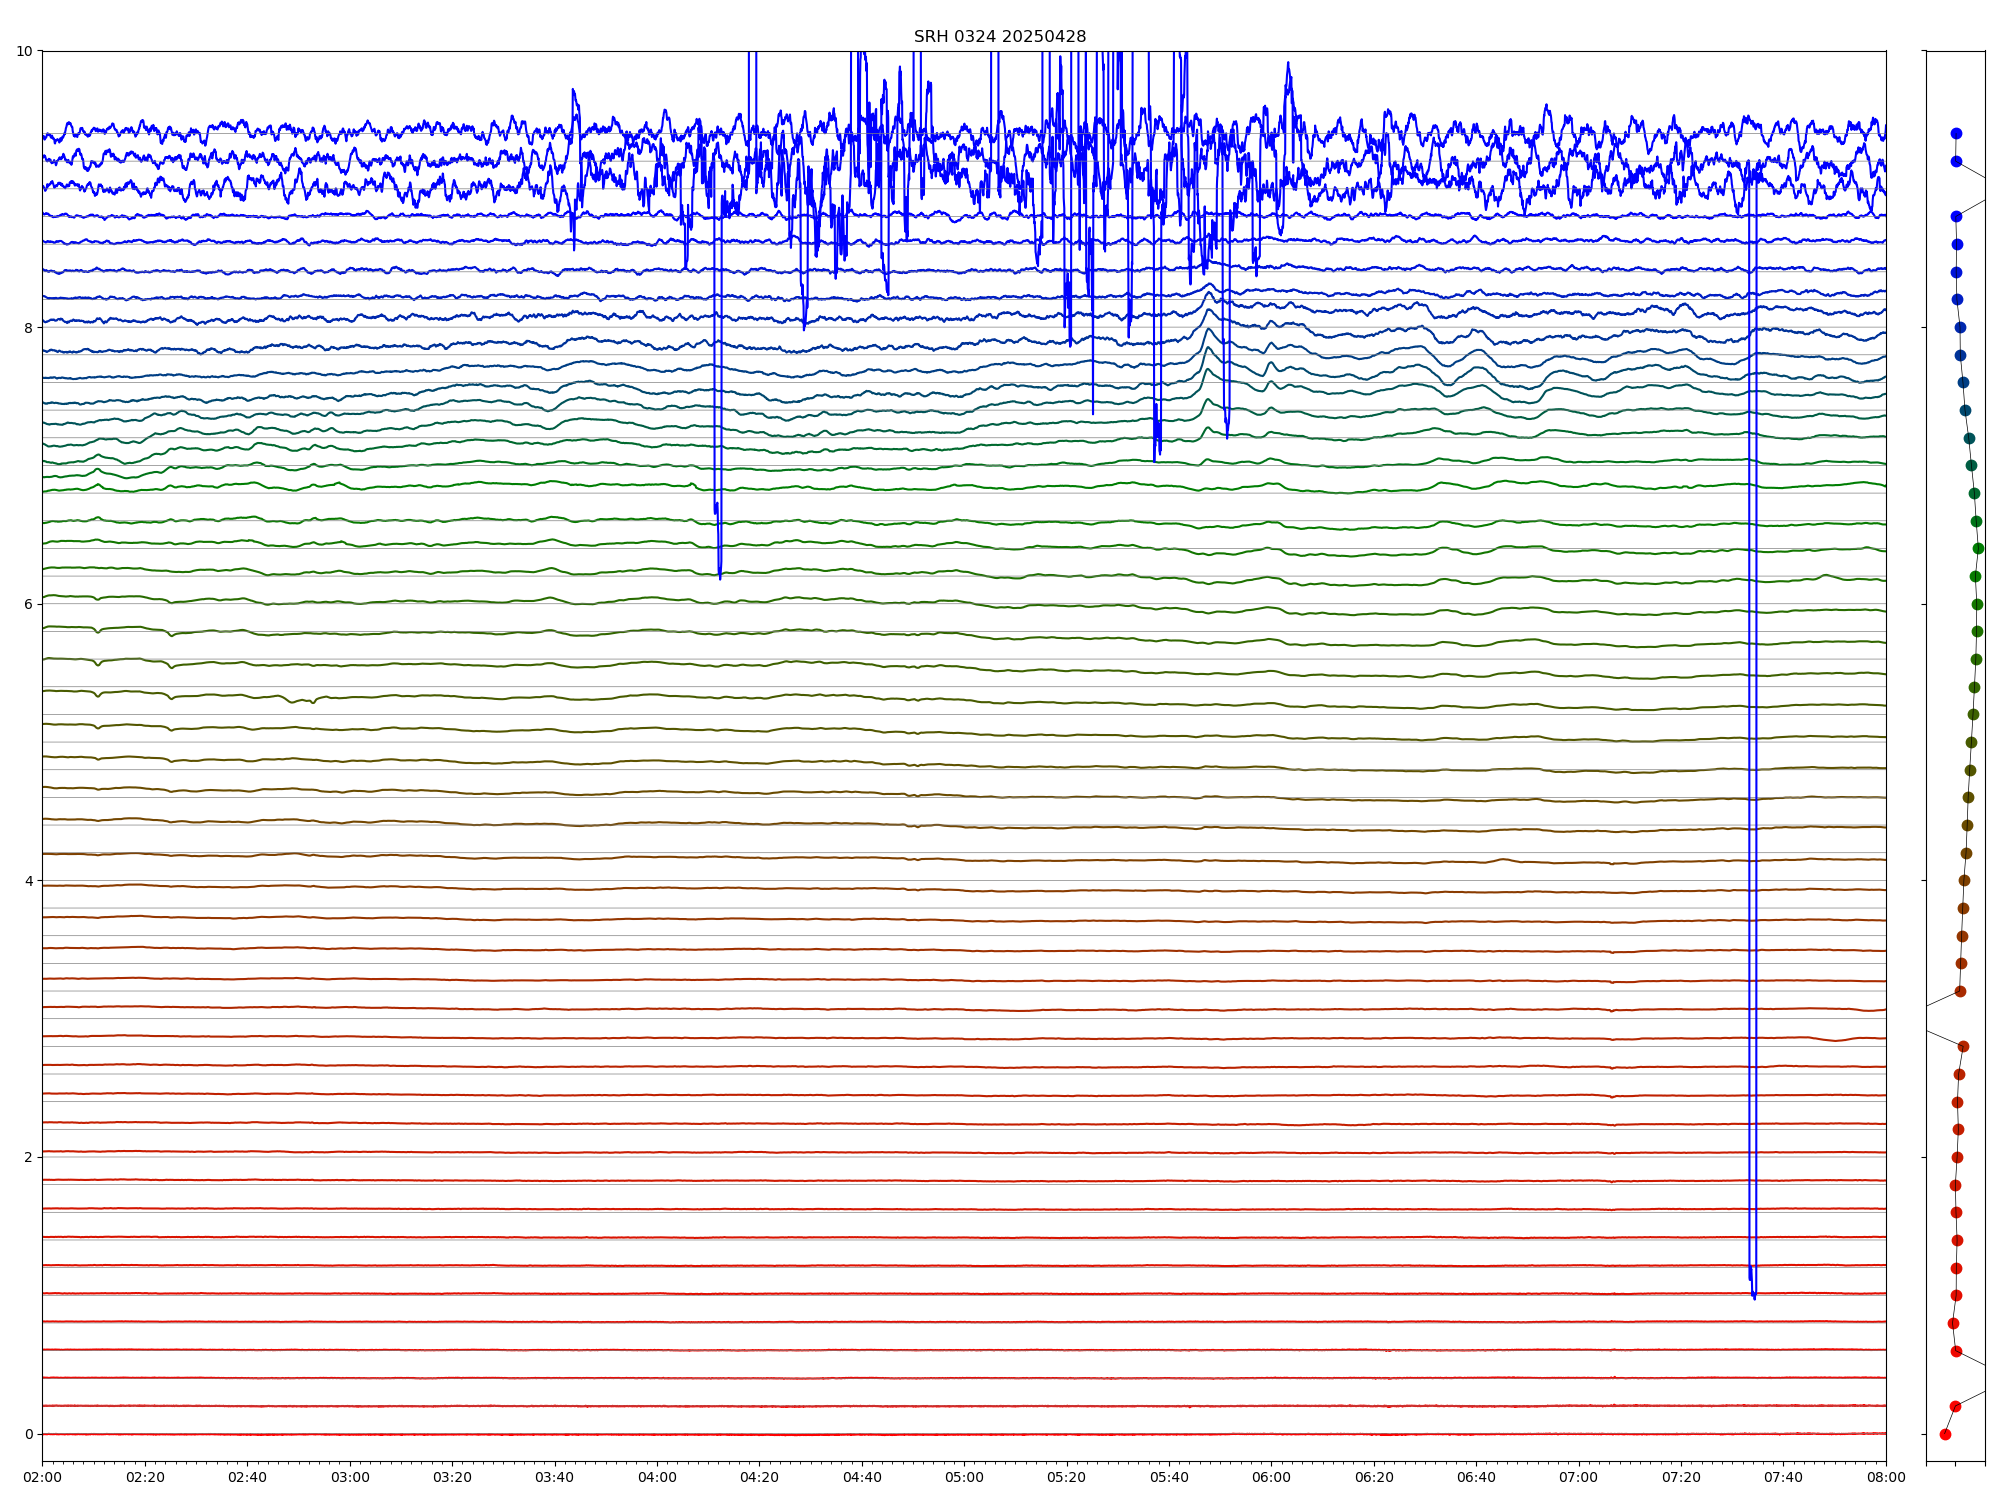The width and height of the screenshot is (2000, 1500).
Task: Click the topmost blue dot in the side panel
Action: (1956, 133)
